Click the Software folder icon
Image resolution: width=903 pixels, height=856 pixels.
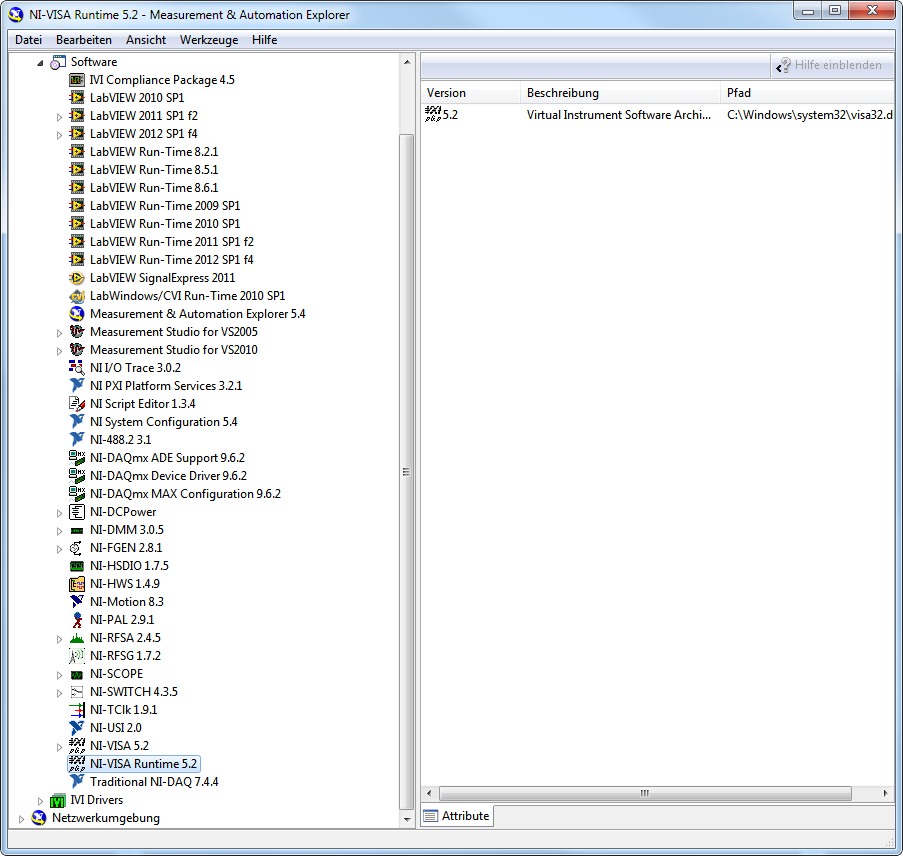58,62
